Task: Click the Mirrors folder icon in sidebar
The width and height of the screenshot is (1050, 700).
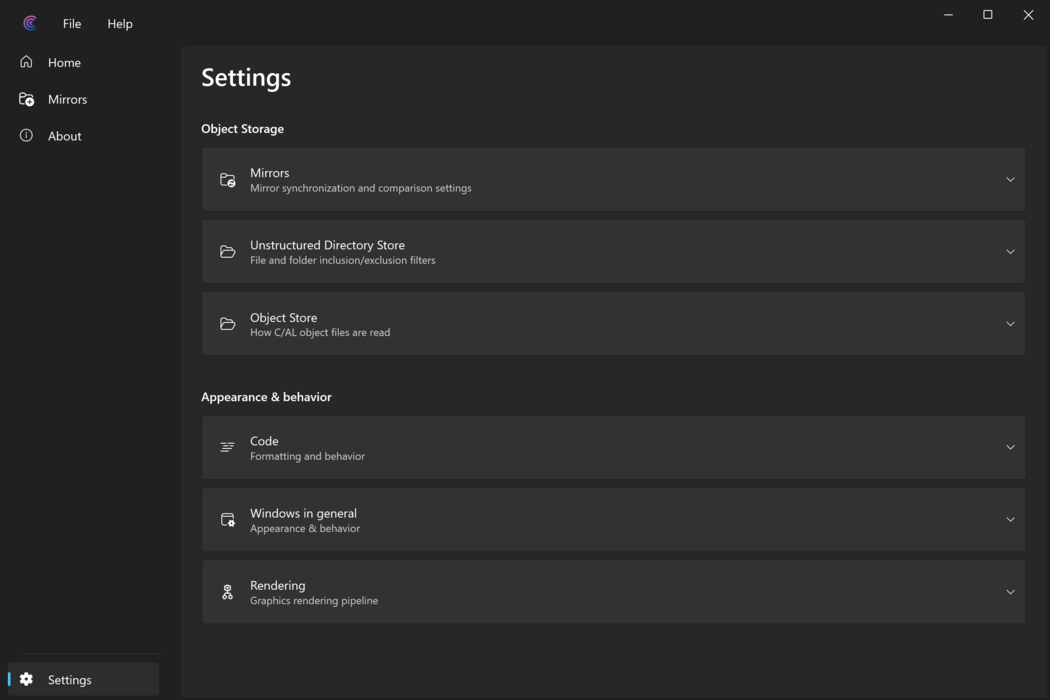Action: click(26, 99)
